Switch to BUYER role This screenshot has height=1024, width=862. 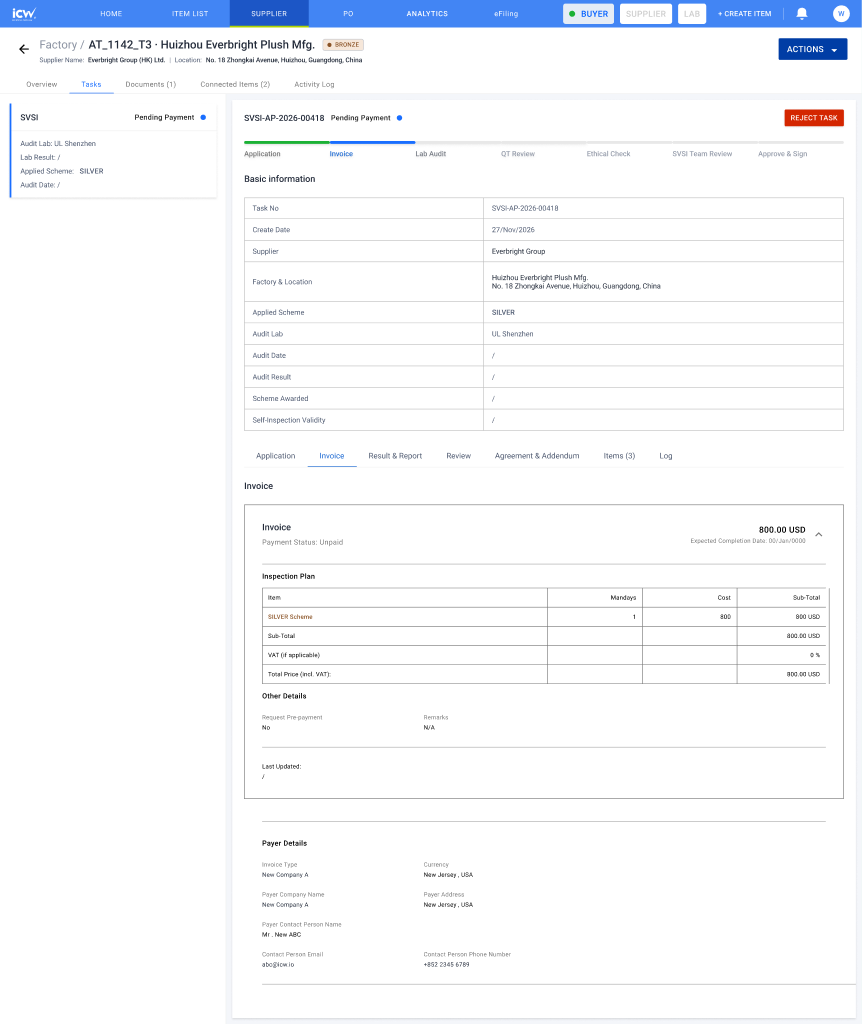(588, 13)
